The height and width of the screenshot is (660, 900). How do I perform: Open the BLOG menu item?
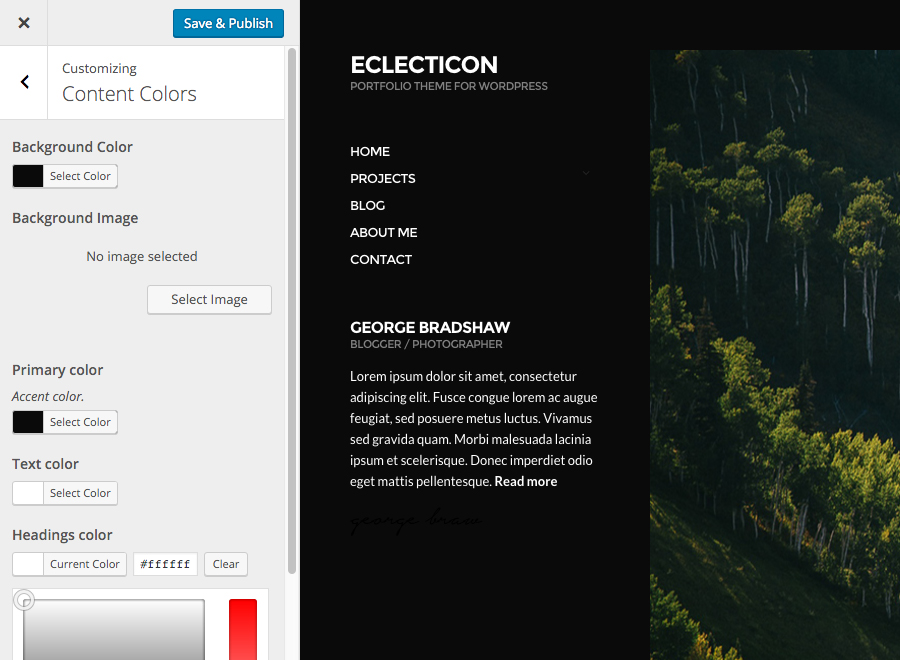(367, 205)
